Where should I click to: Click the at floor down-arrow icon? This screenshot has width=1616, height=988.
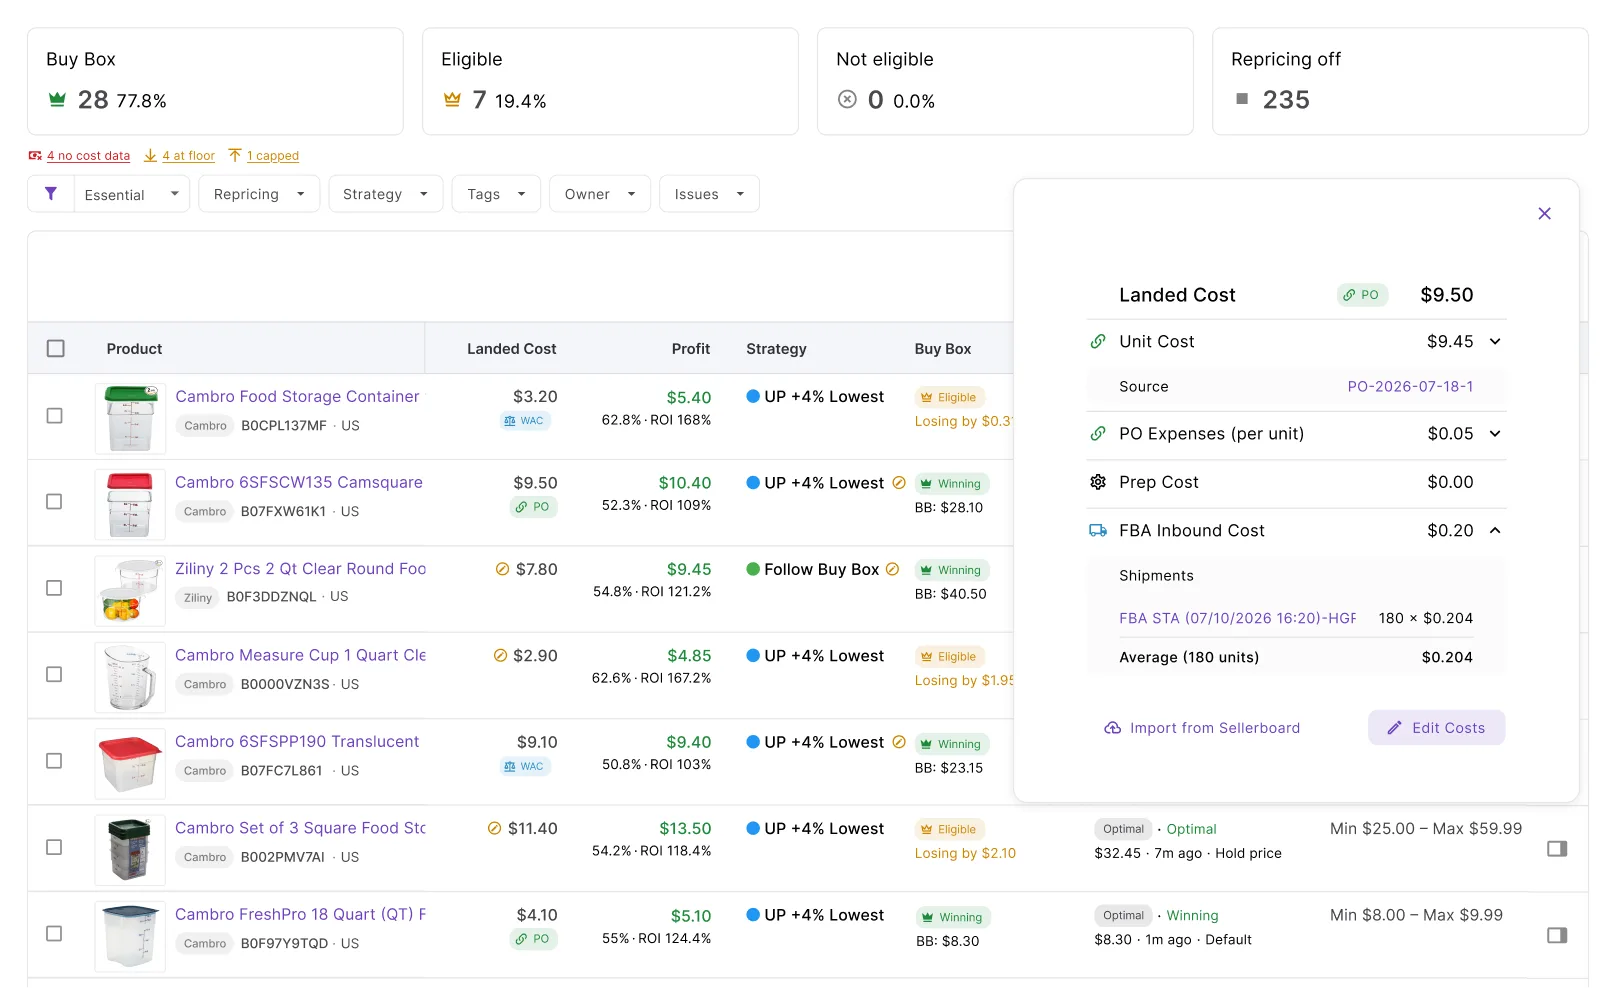point(151,156)
